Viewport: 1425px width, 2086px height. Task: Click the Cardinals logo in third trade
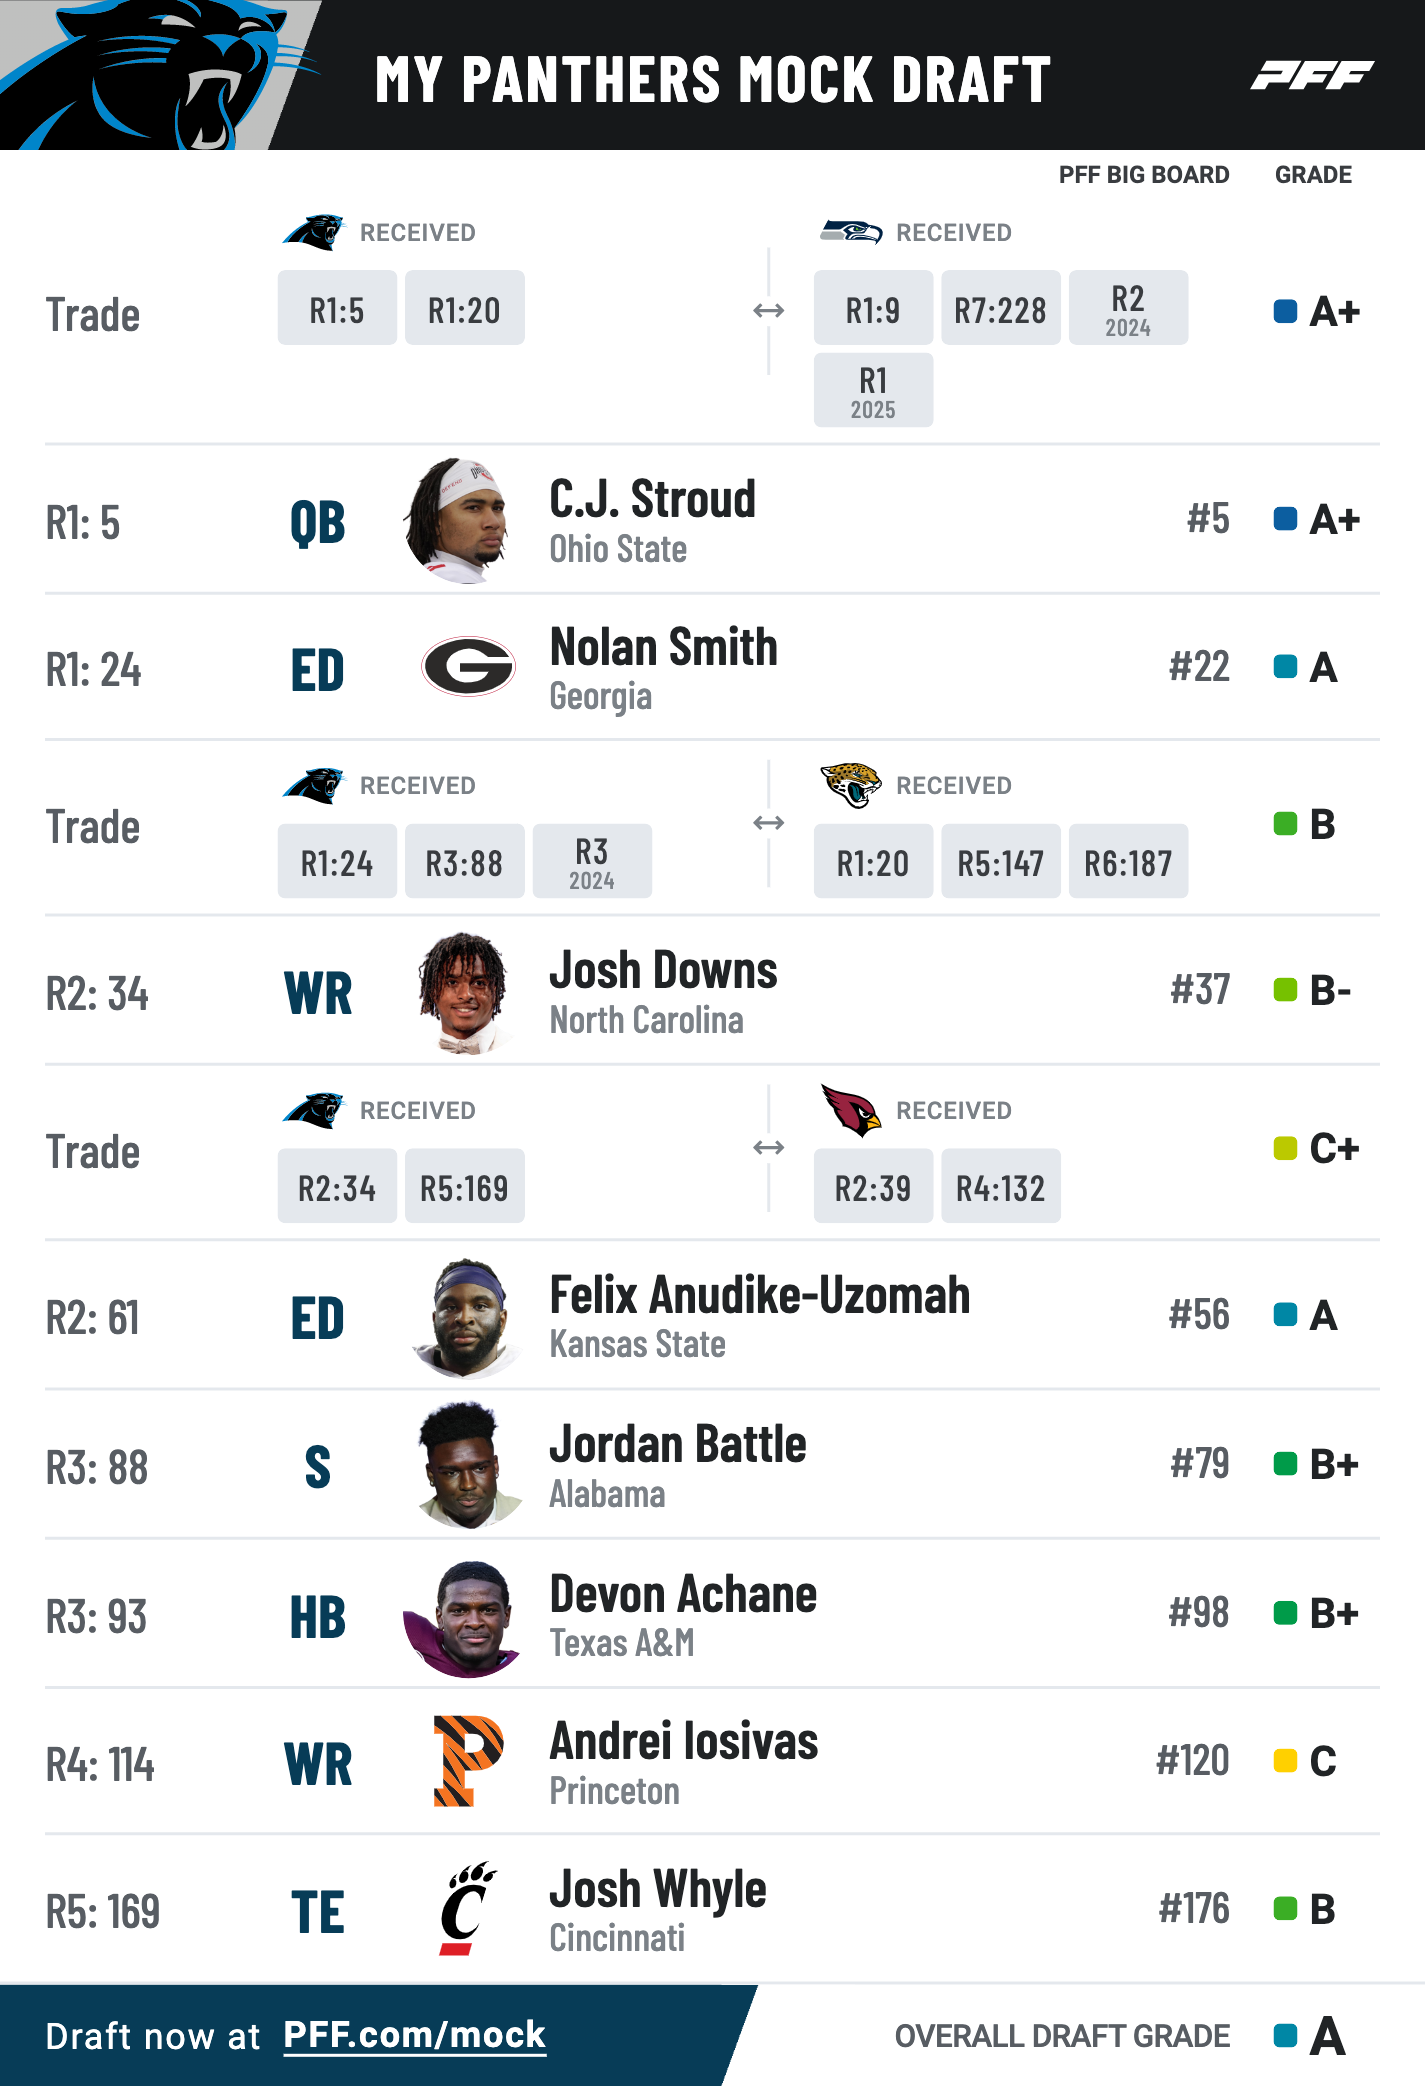pyautogui.click(x=851, y=1110)
